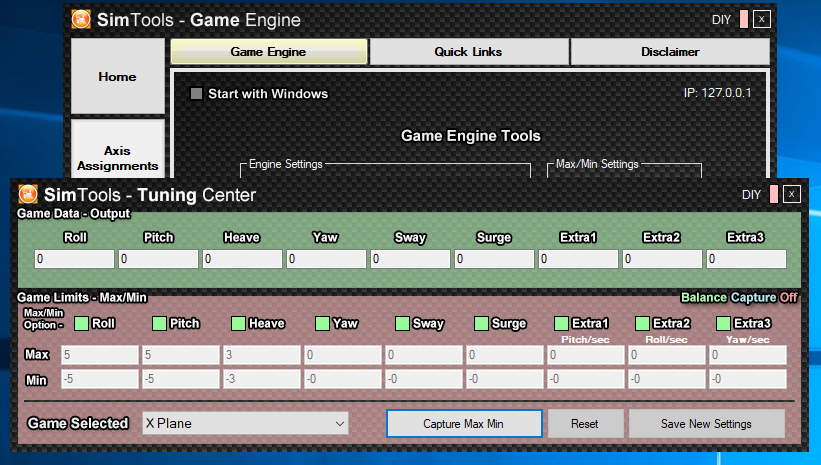Click the Sway Min value field
Viewport: 821px width, 465px height.
click(x=424, y=379)
